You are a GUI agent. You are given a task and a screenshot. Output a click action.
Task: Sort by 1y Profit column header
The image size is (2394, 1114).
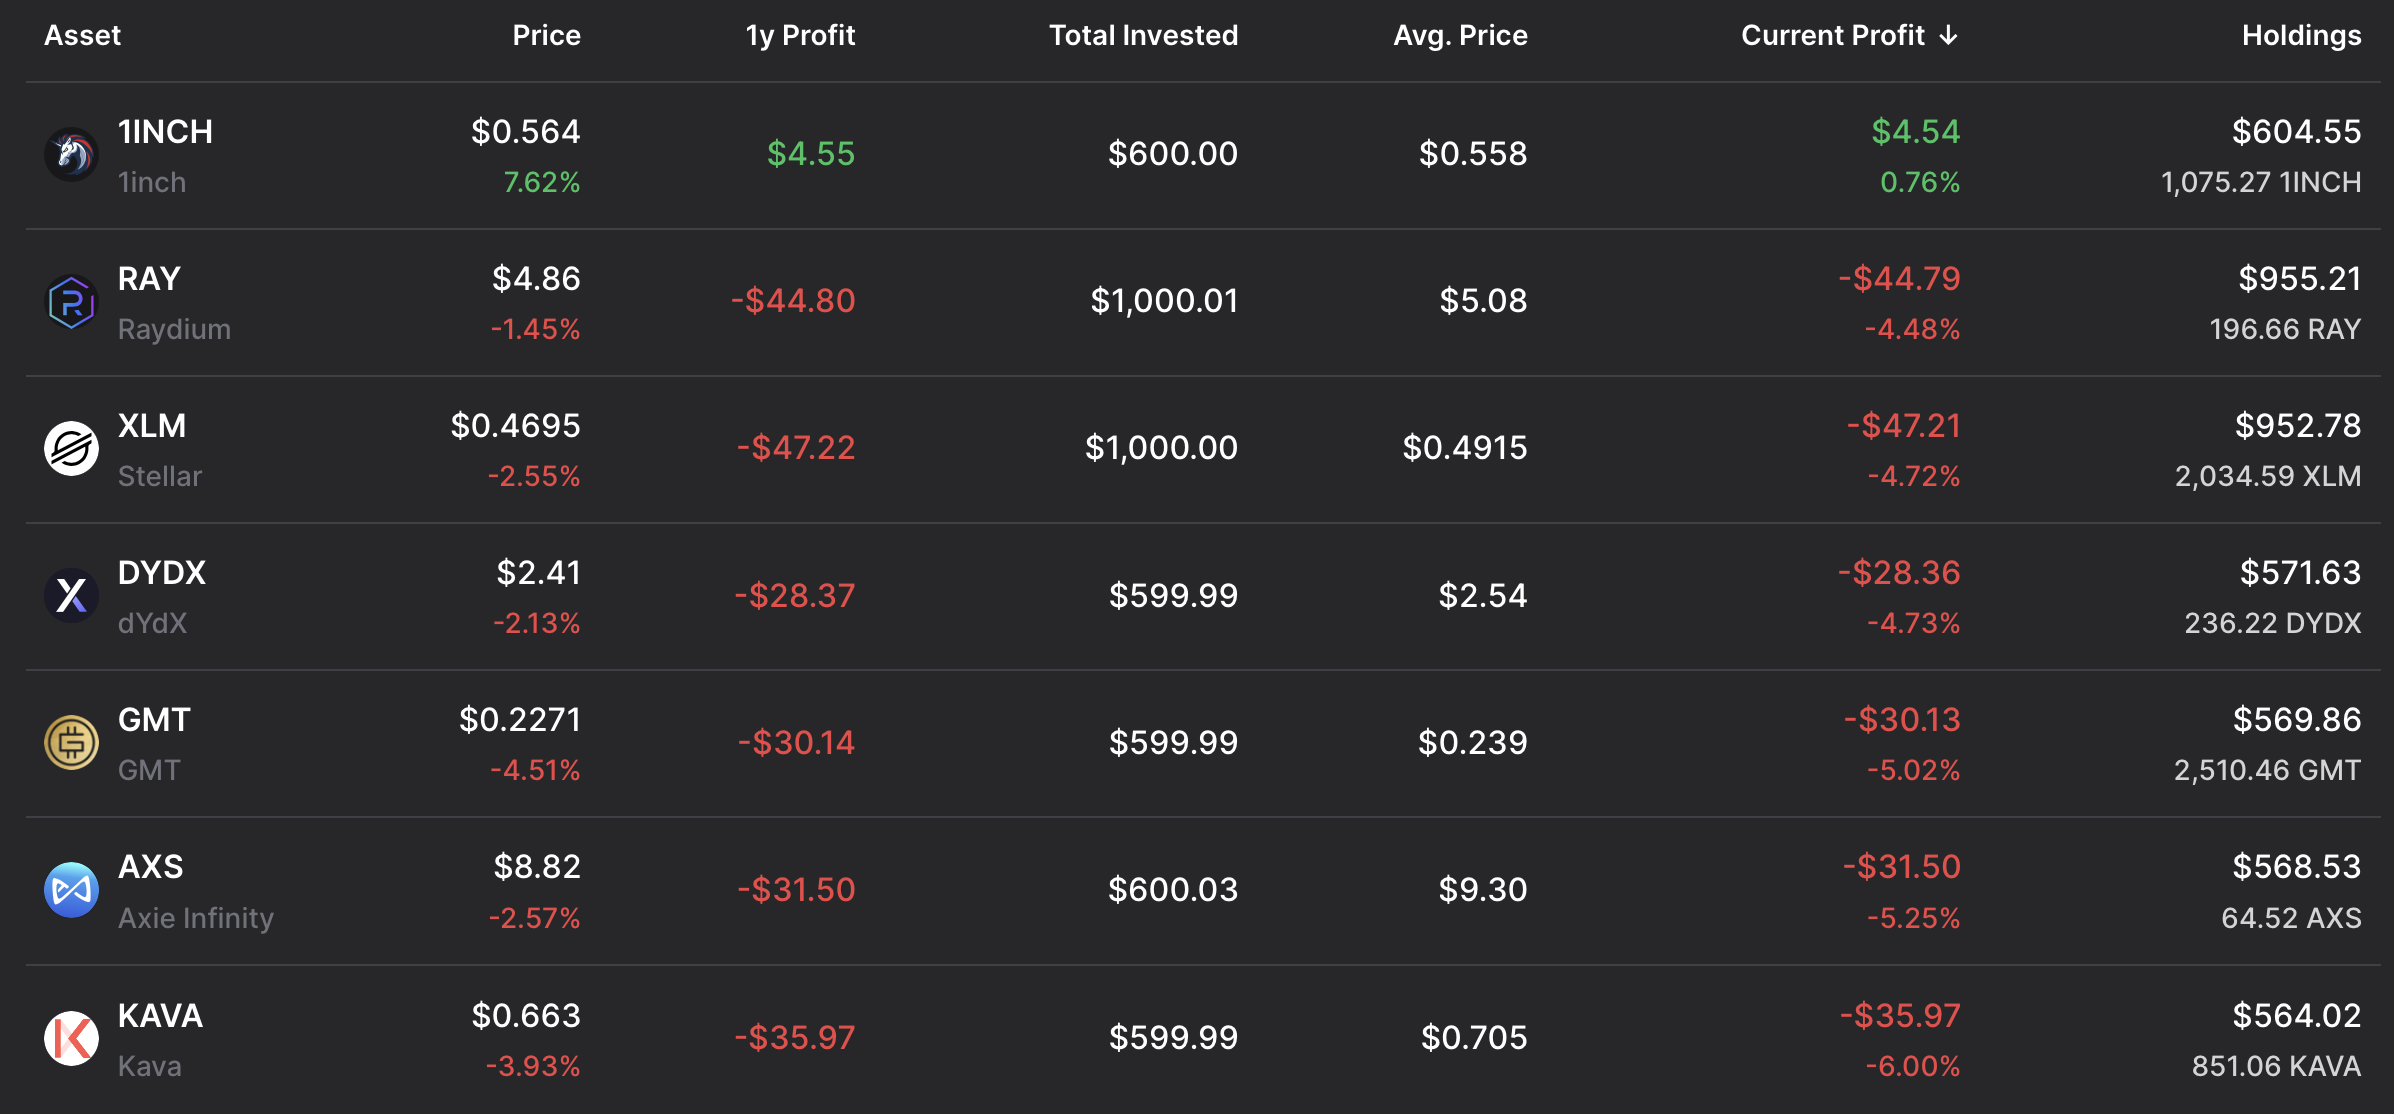800,36
